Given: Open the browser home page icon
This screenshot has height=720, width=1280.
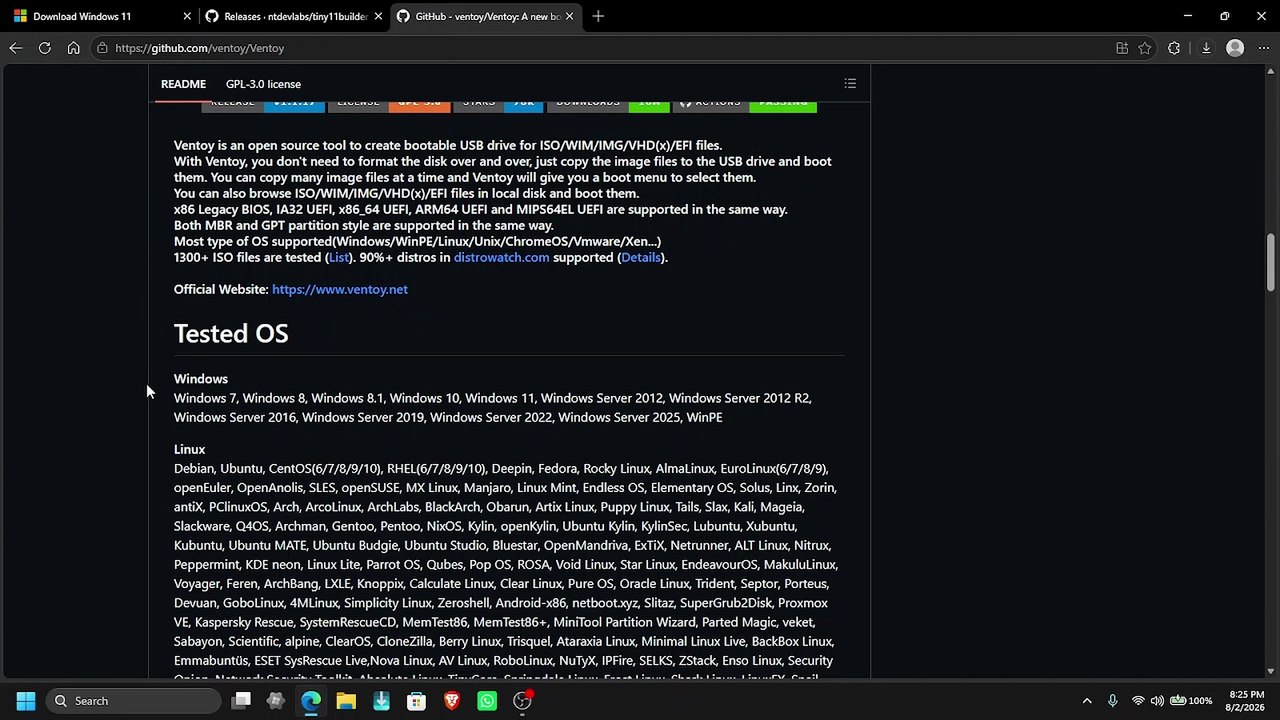Looking at the screenshot, I should coord(74,48).
